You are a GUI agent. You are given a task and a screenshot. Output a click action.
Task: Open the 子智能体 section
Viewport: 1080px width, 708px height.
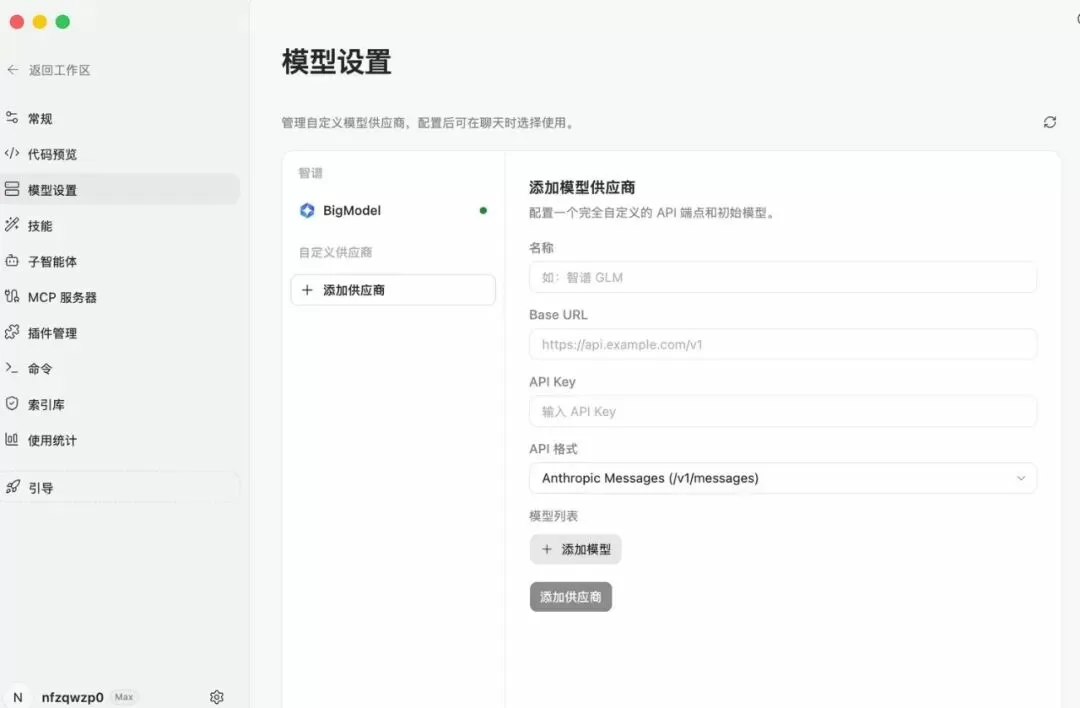click(x=120, y=262)
